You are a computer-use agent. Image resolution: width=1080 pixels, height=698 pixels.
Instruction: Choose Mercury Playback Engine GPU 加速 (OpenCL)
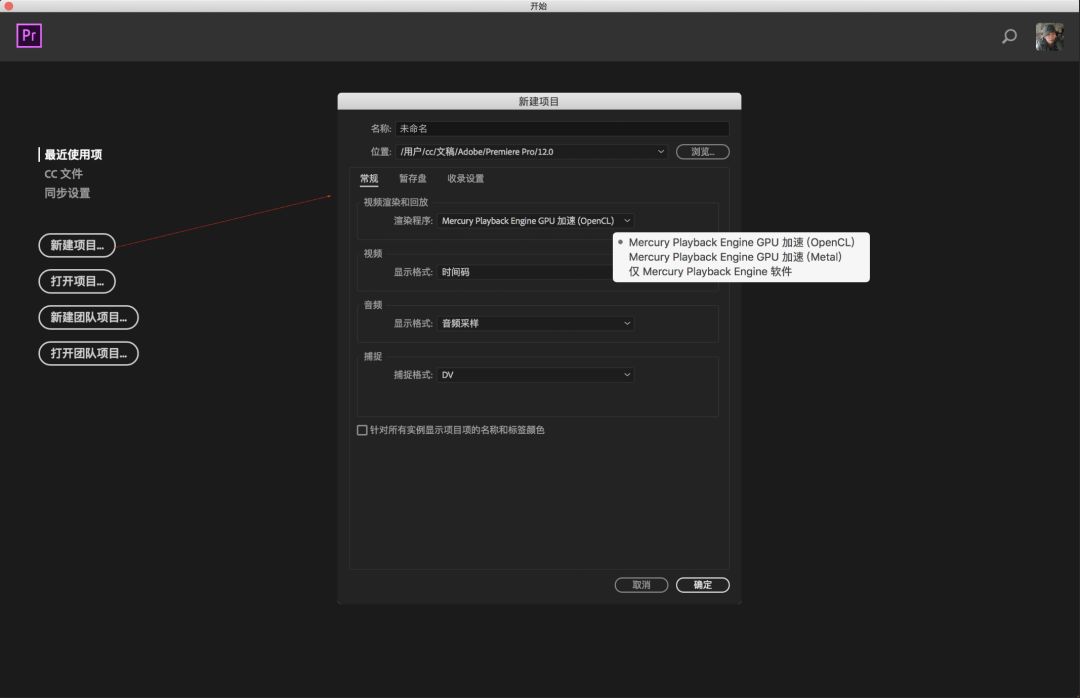tap(741, 243)
